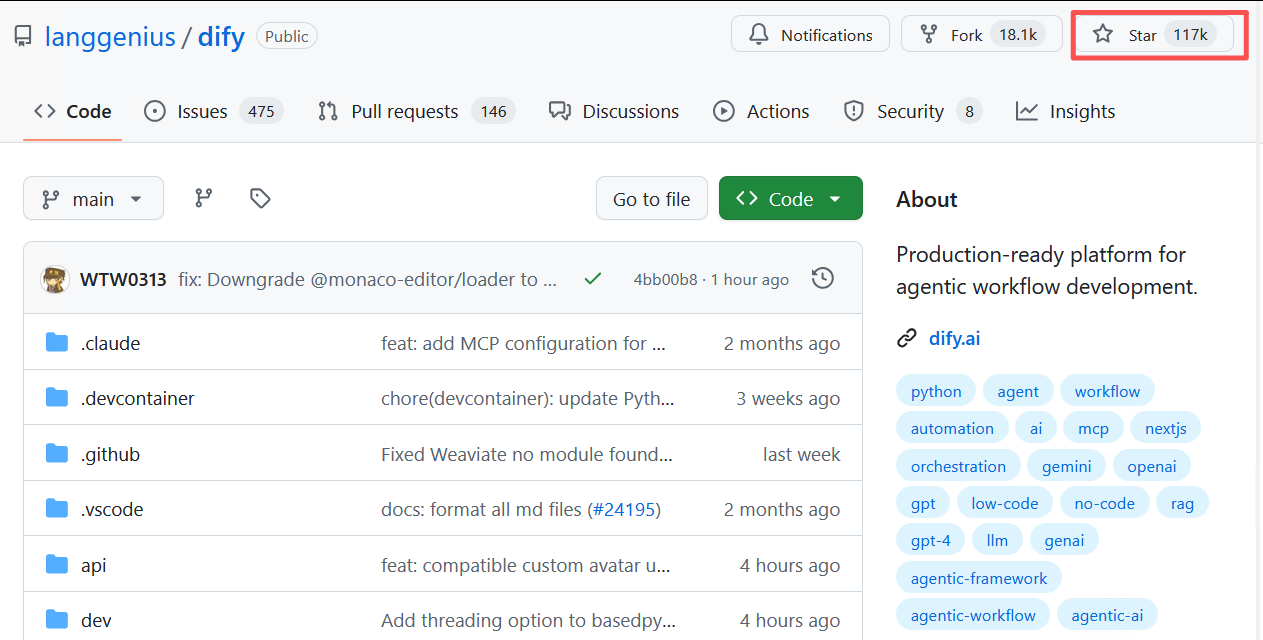Viewport: 1263px width, 640px height.
Task: Click the commit history clock icon
Action: (x=823, y=279)
